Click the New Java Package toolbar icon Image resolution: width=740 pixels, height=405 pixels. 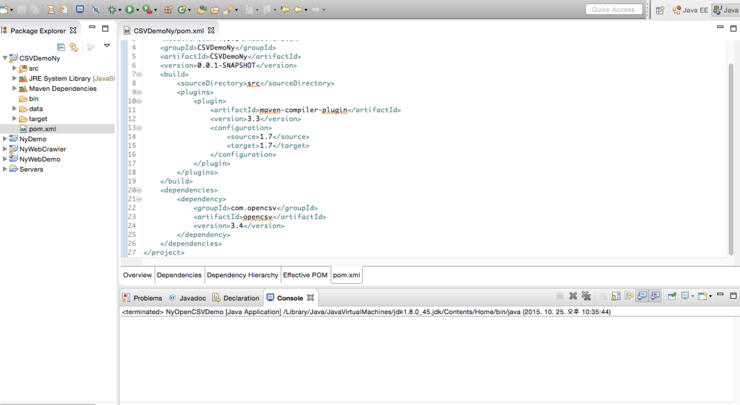click(168, 9)
